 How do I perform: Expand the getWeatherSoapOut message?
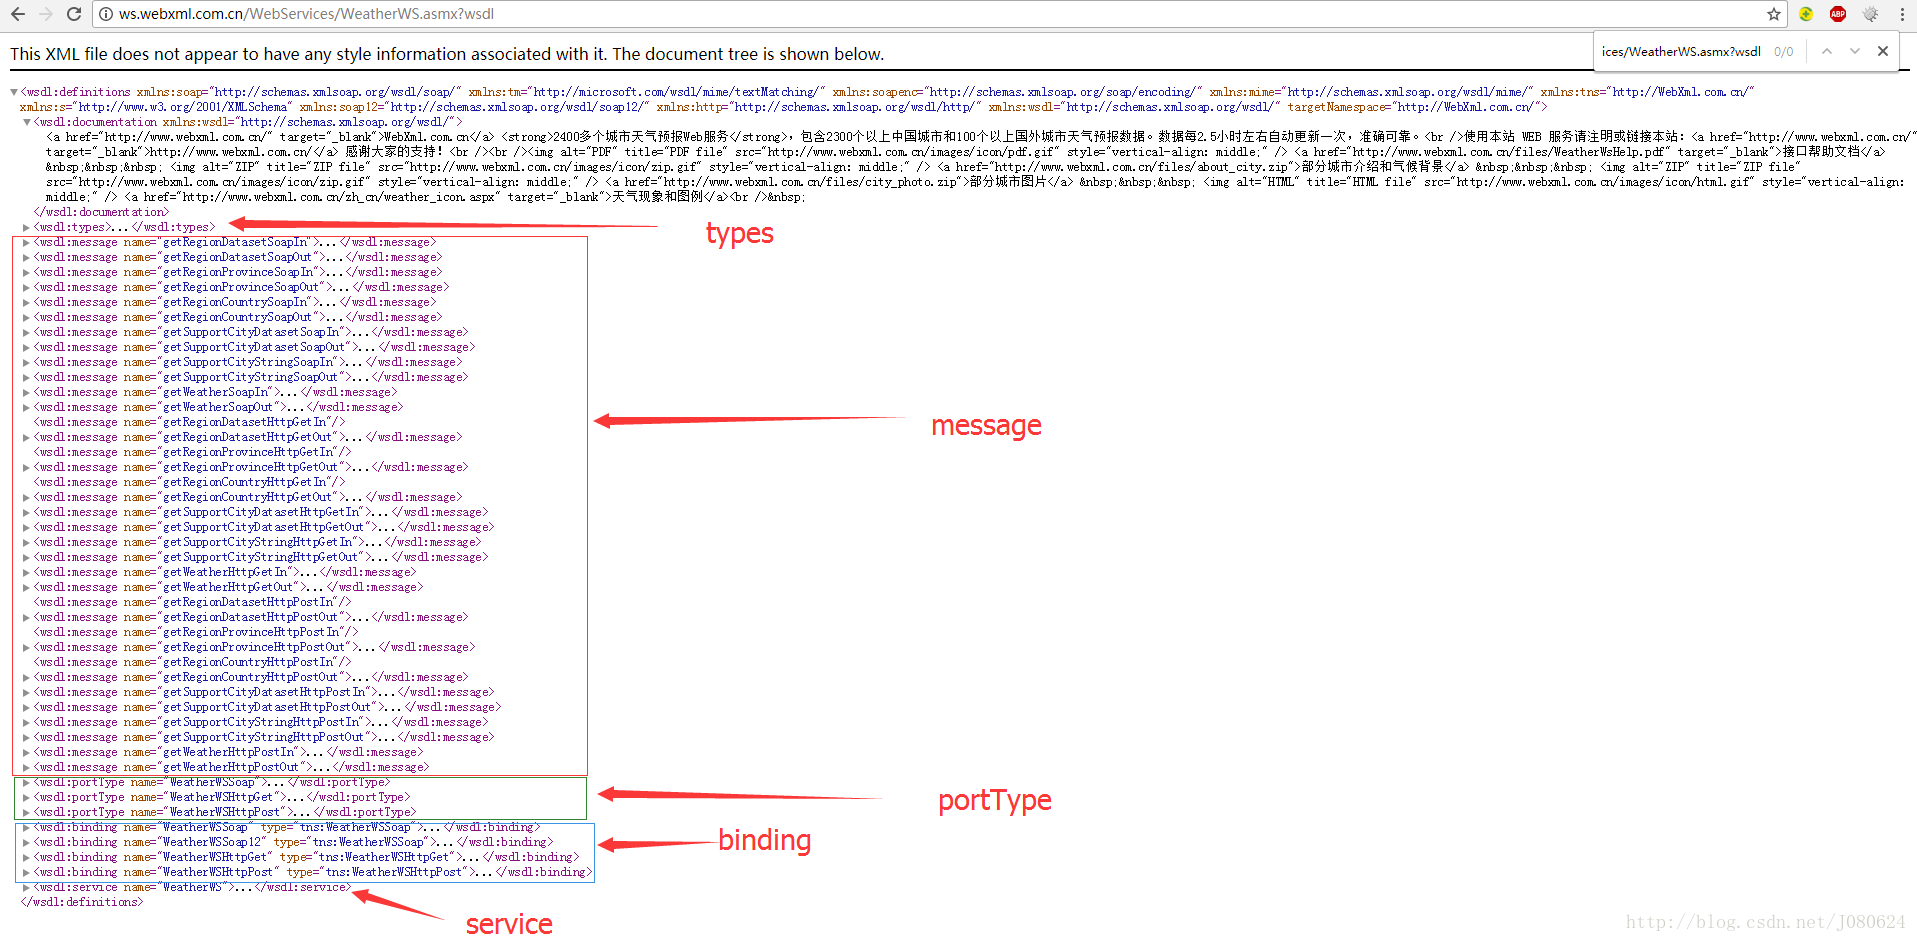(27, 407)
